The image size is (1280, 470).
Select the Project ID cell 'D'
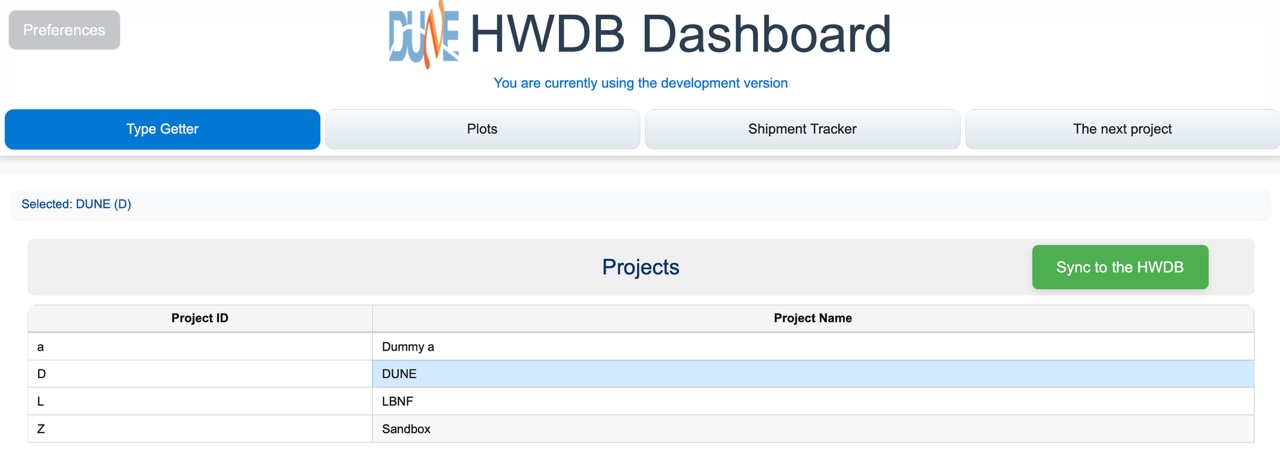click(200, 374)
